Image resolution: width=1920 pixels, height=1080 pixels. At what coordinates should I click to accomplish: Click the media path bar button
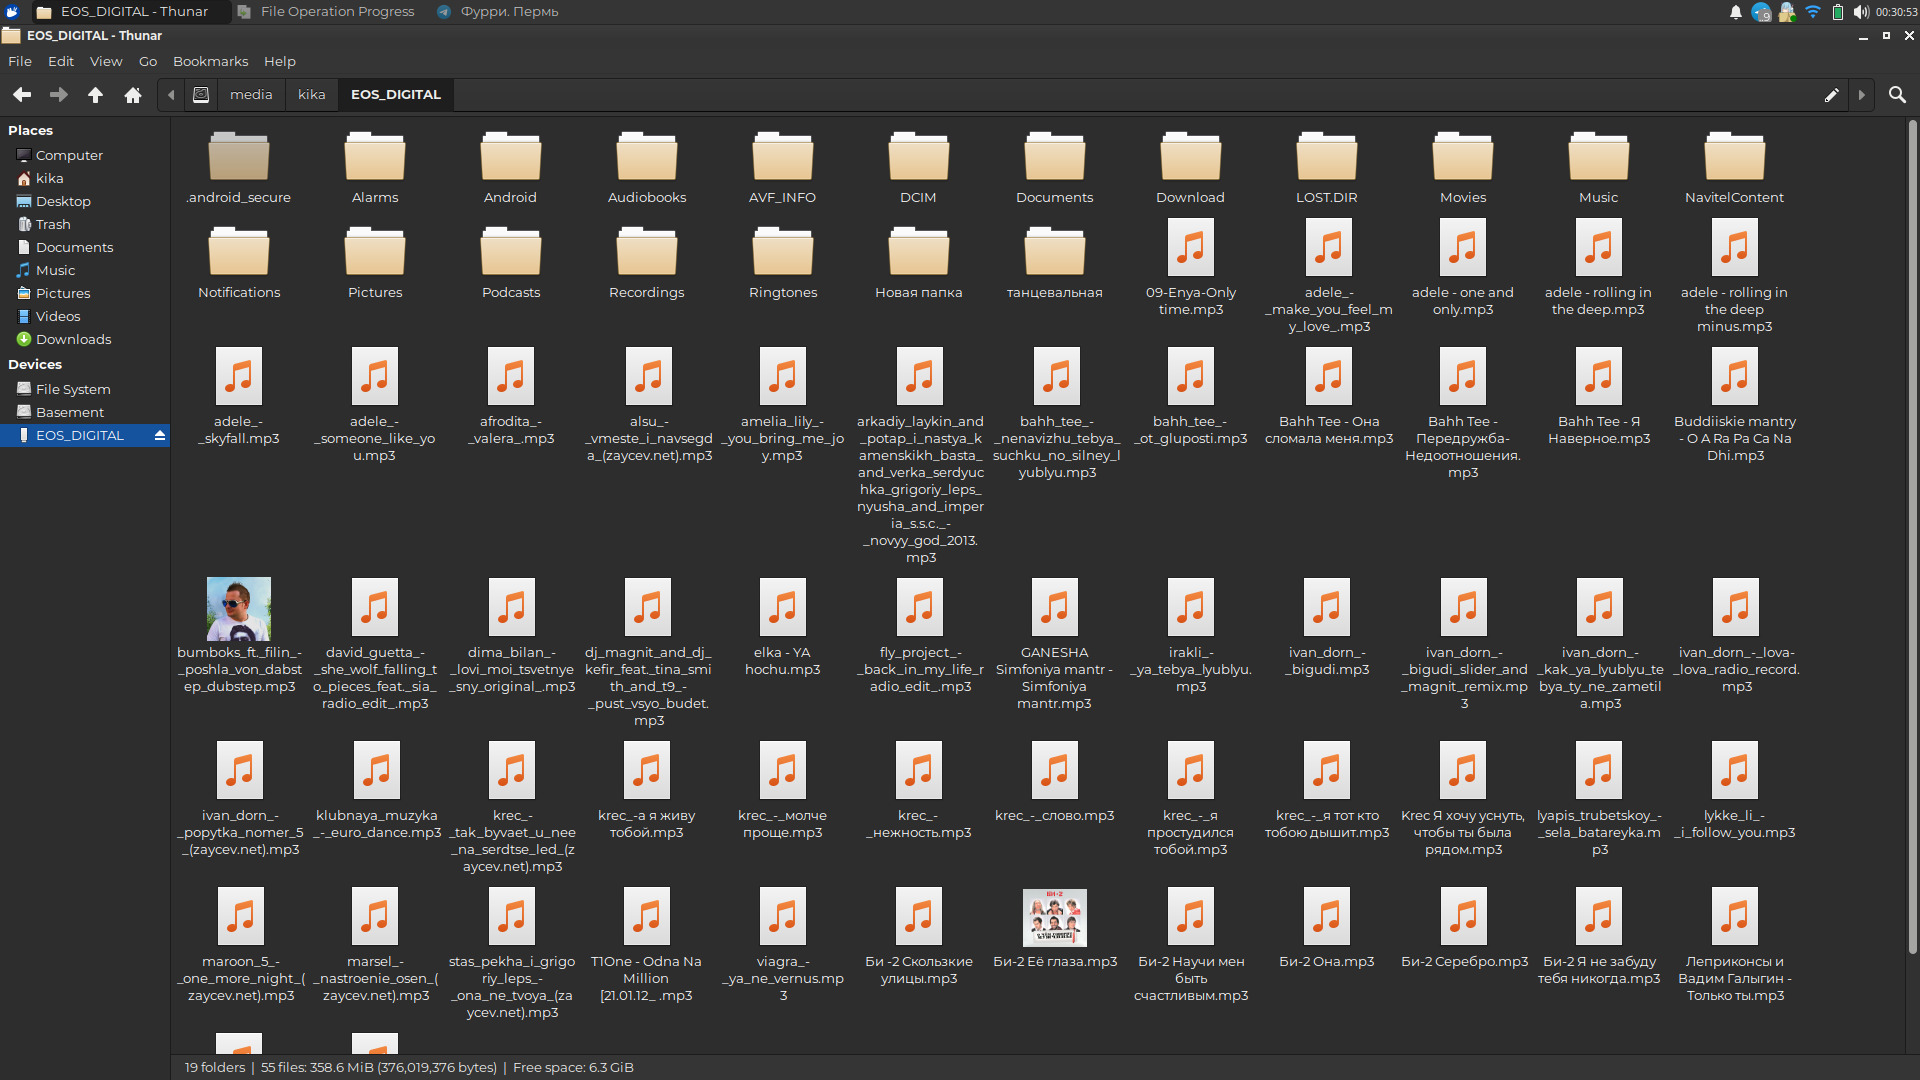(251, 94)
